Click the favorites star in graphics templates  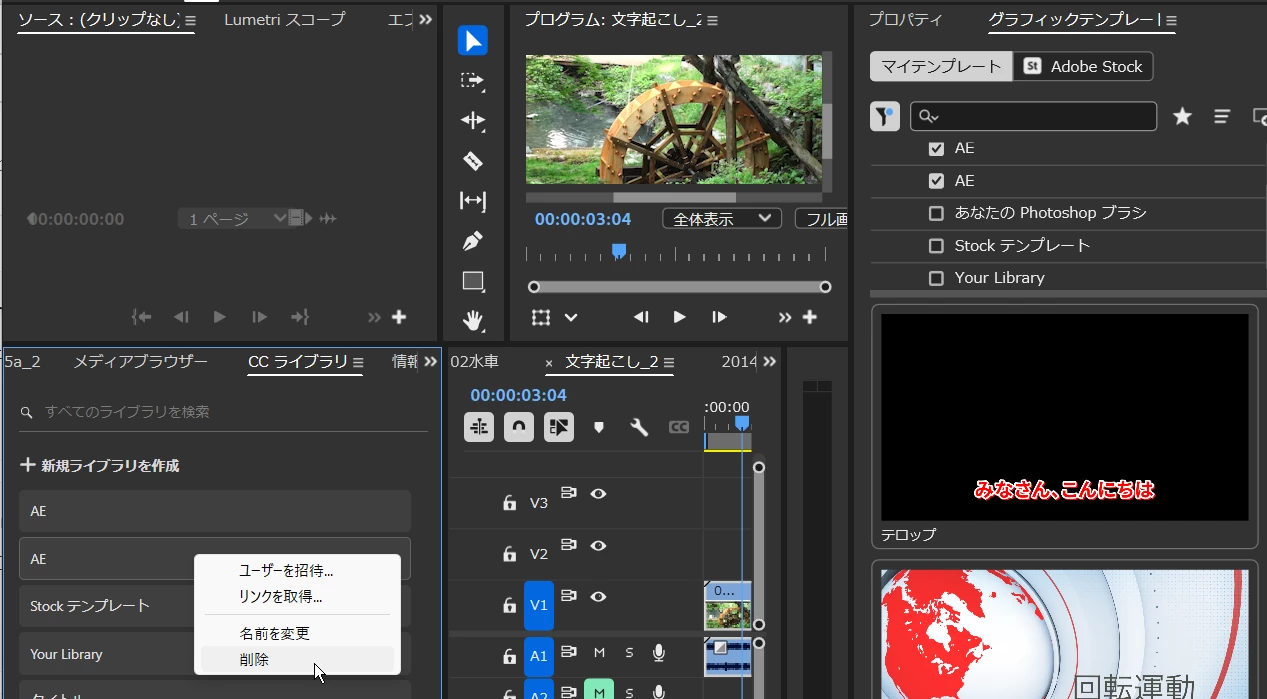pyautogui.click(x=1182, y=116)
